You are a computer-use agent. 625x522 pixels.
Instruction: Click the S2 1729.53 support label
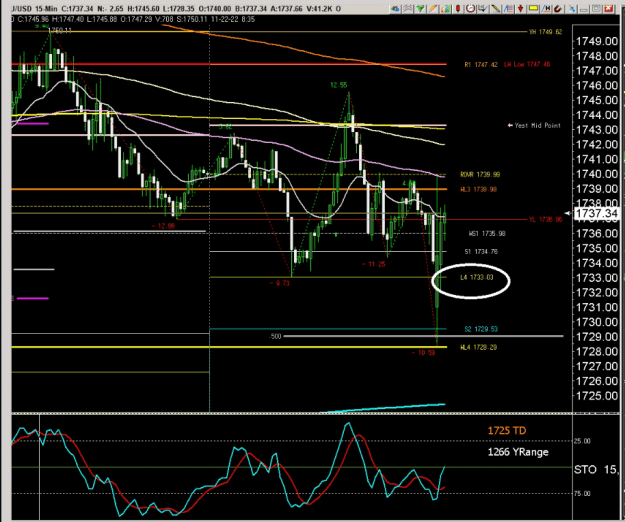point(481,329)
